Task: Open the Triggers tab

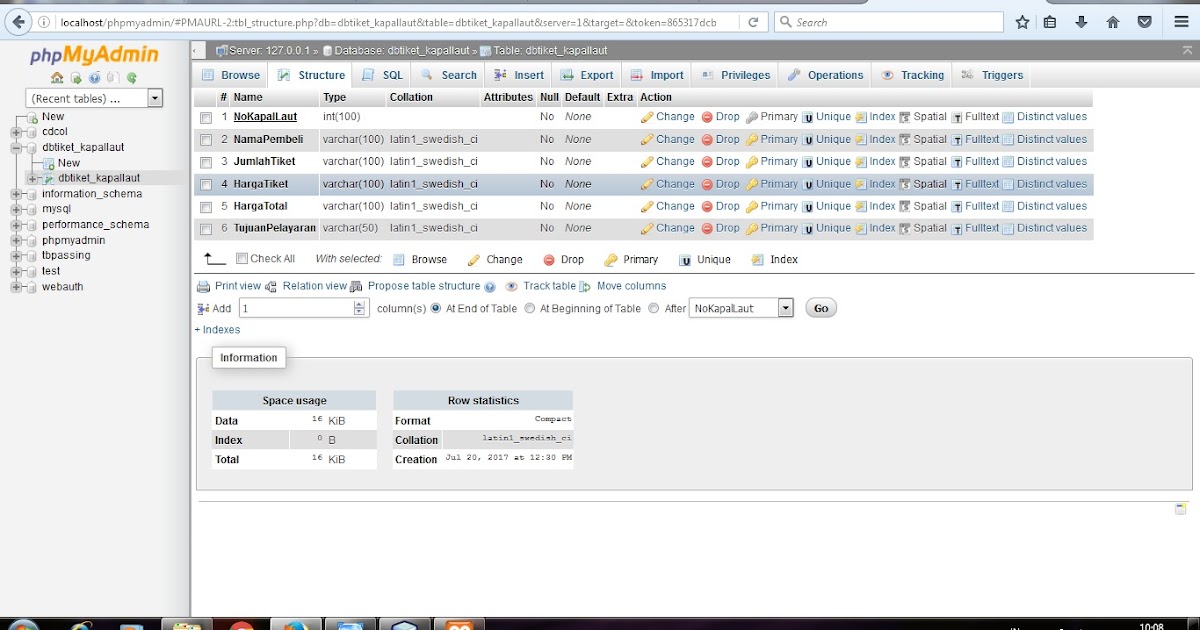Action: 992,75
